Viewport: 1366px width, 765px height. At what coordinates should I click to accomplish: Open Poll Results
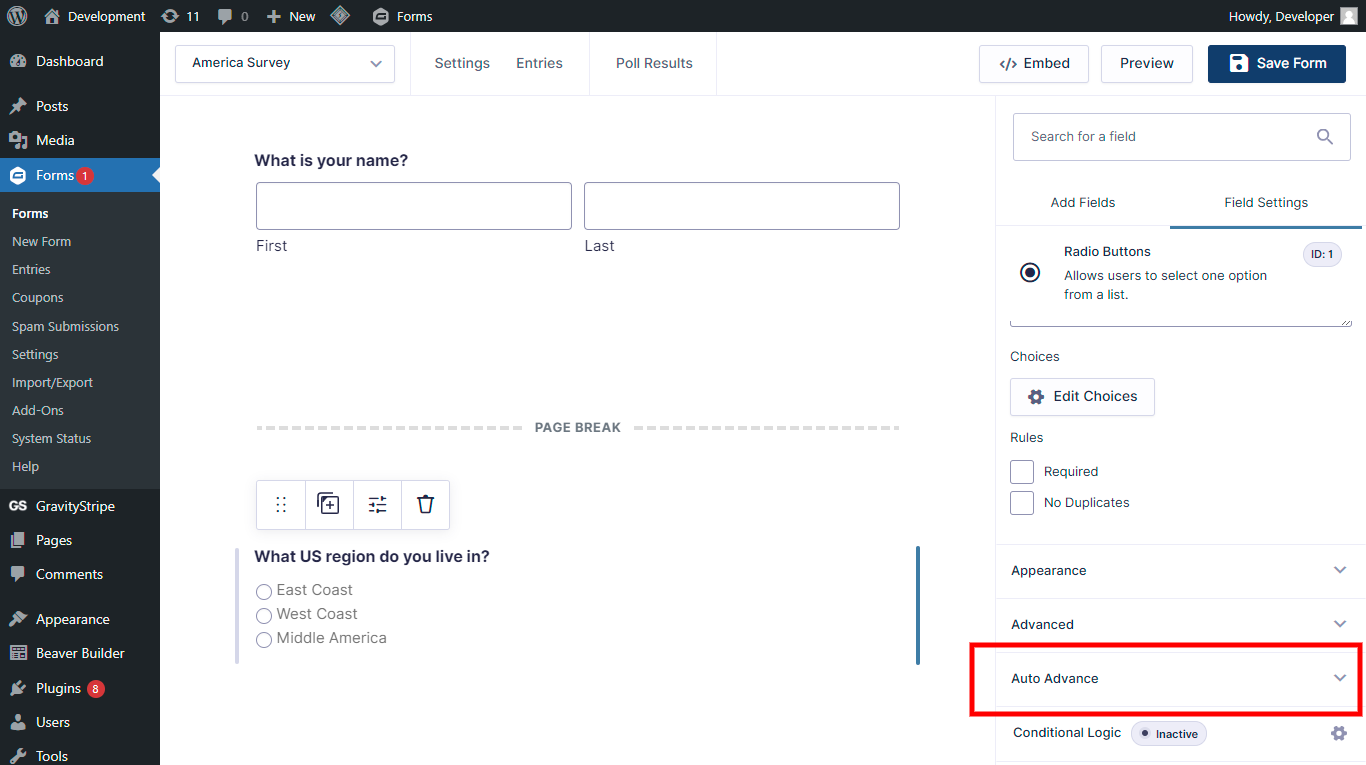654,63
